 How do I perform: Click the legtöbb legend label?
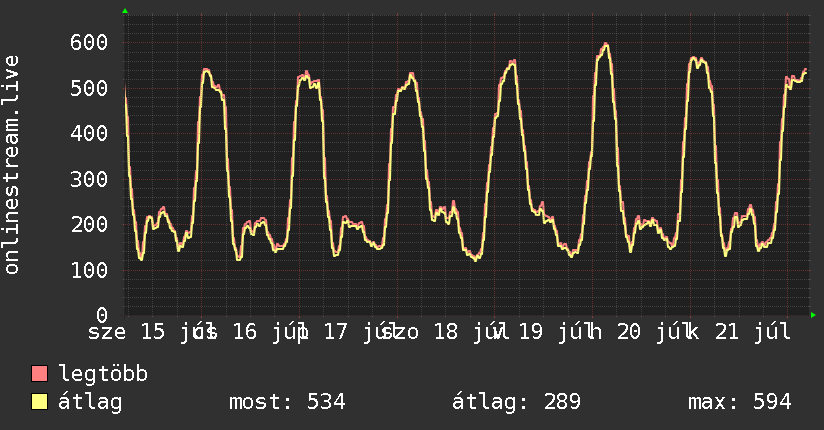click(103, 374)
